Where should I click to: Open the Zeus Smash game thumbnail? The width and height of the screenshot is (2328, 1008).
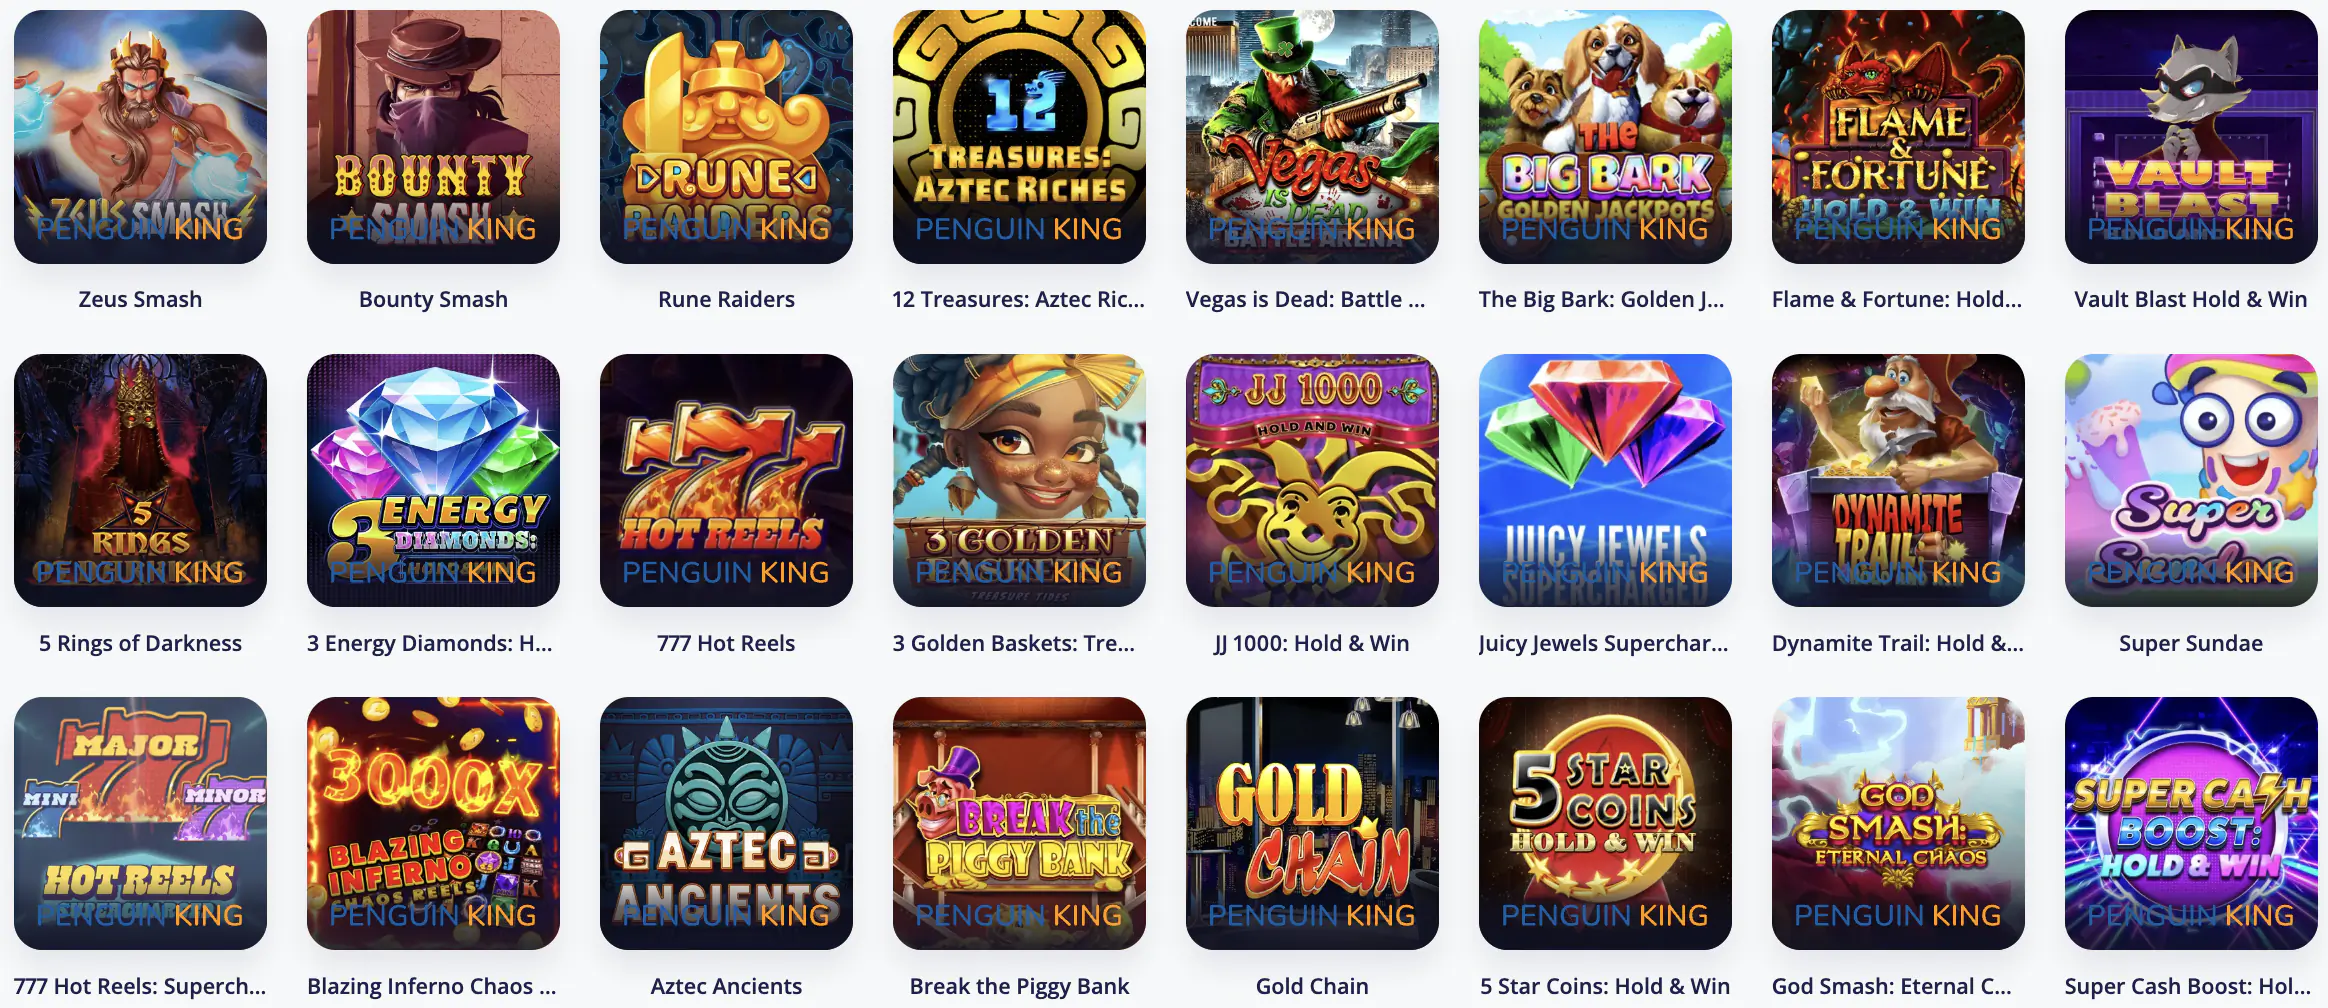(140, 137)
